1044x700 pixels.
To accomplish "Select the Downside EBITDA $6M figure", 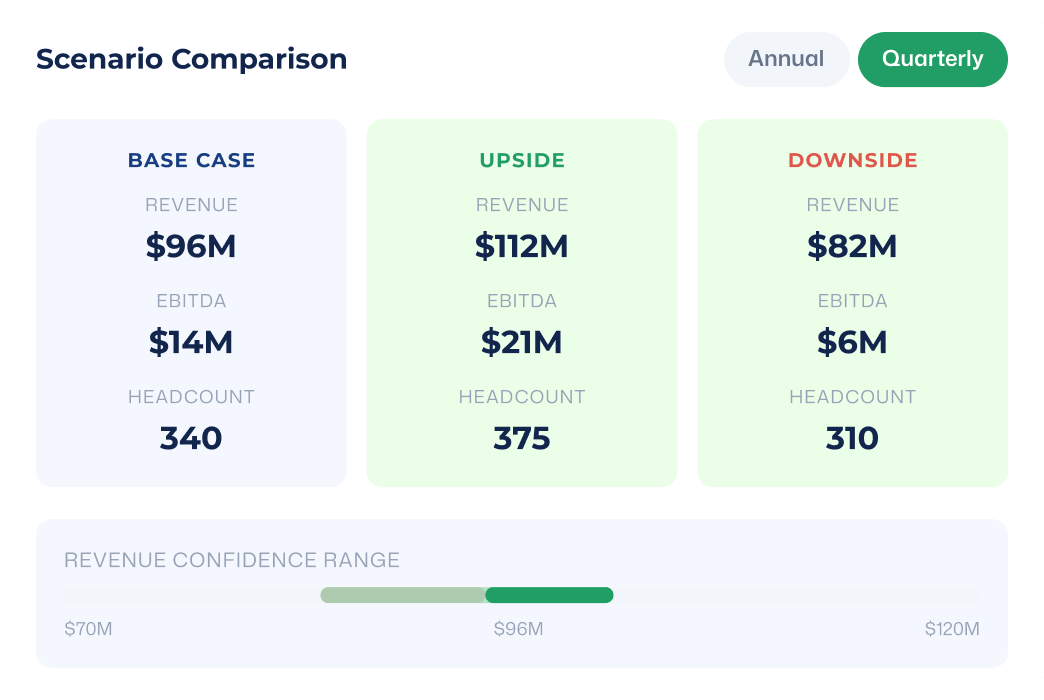I will [x=852, y=342].
